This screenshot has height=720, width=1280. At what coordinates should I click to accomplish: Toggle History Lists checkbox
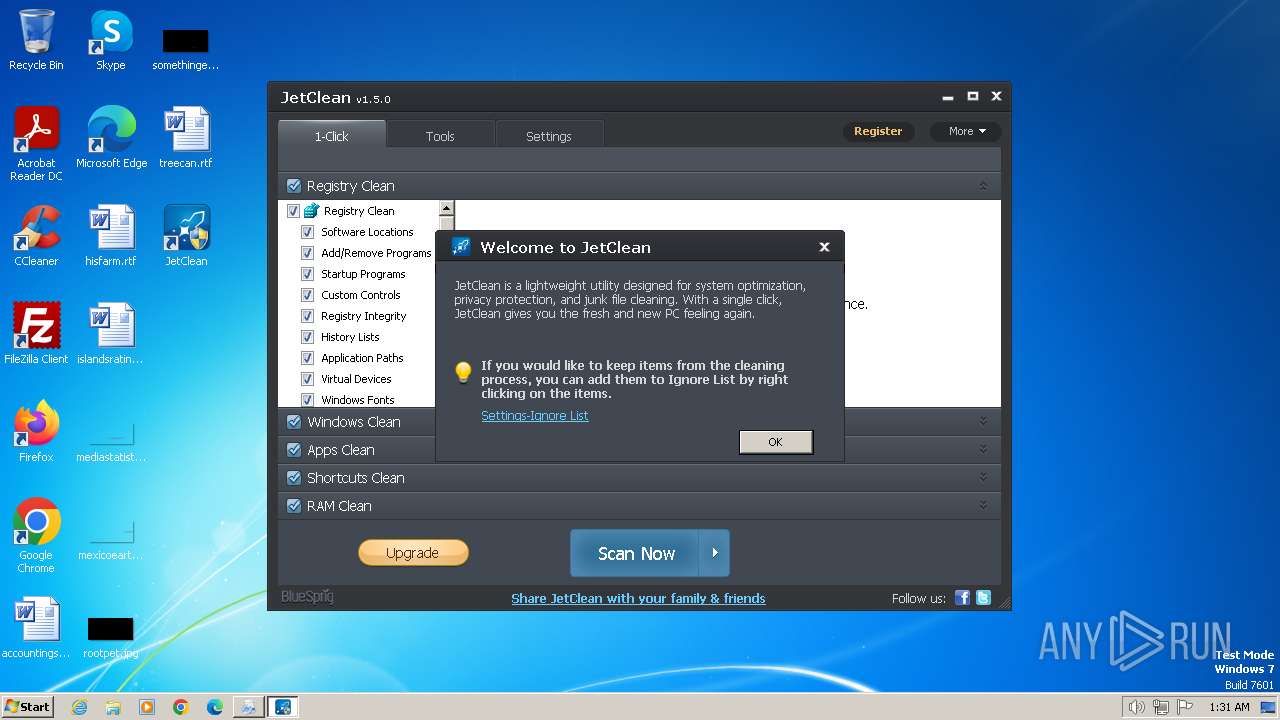[x=308, y=337]
